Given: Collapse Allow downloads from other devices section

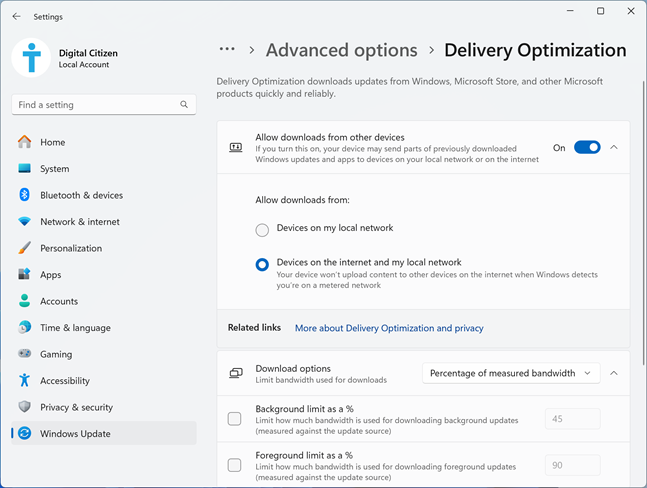Looking at the screenshot, I should click(614, 147).
